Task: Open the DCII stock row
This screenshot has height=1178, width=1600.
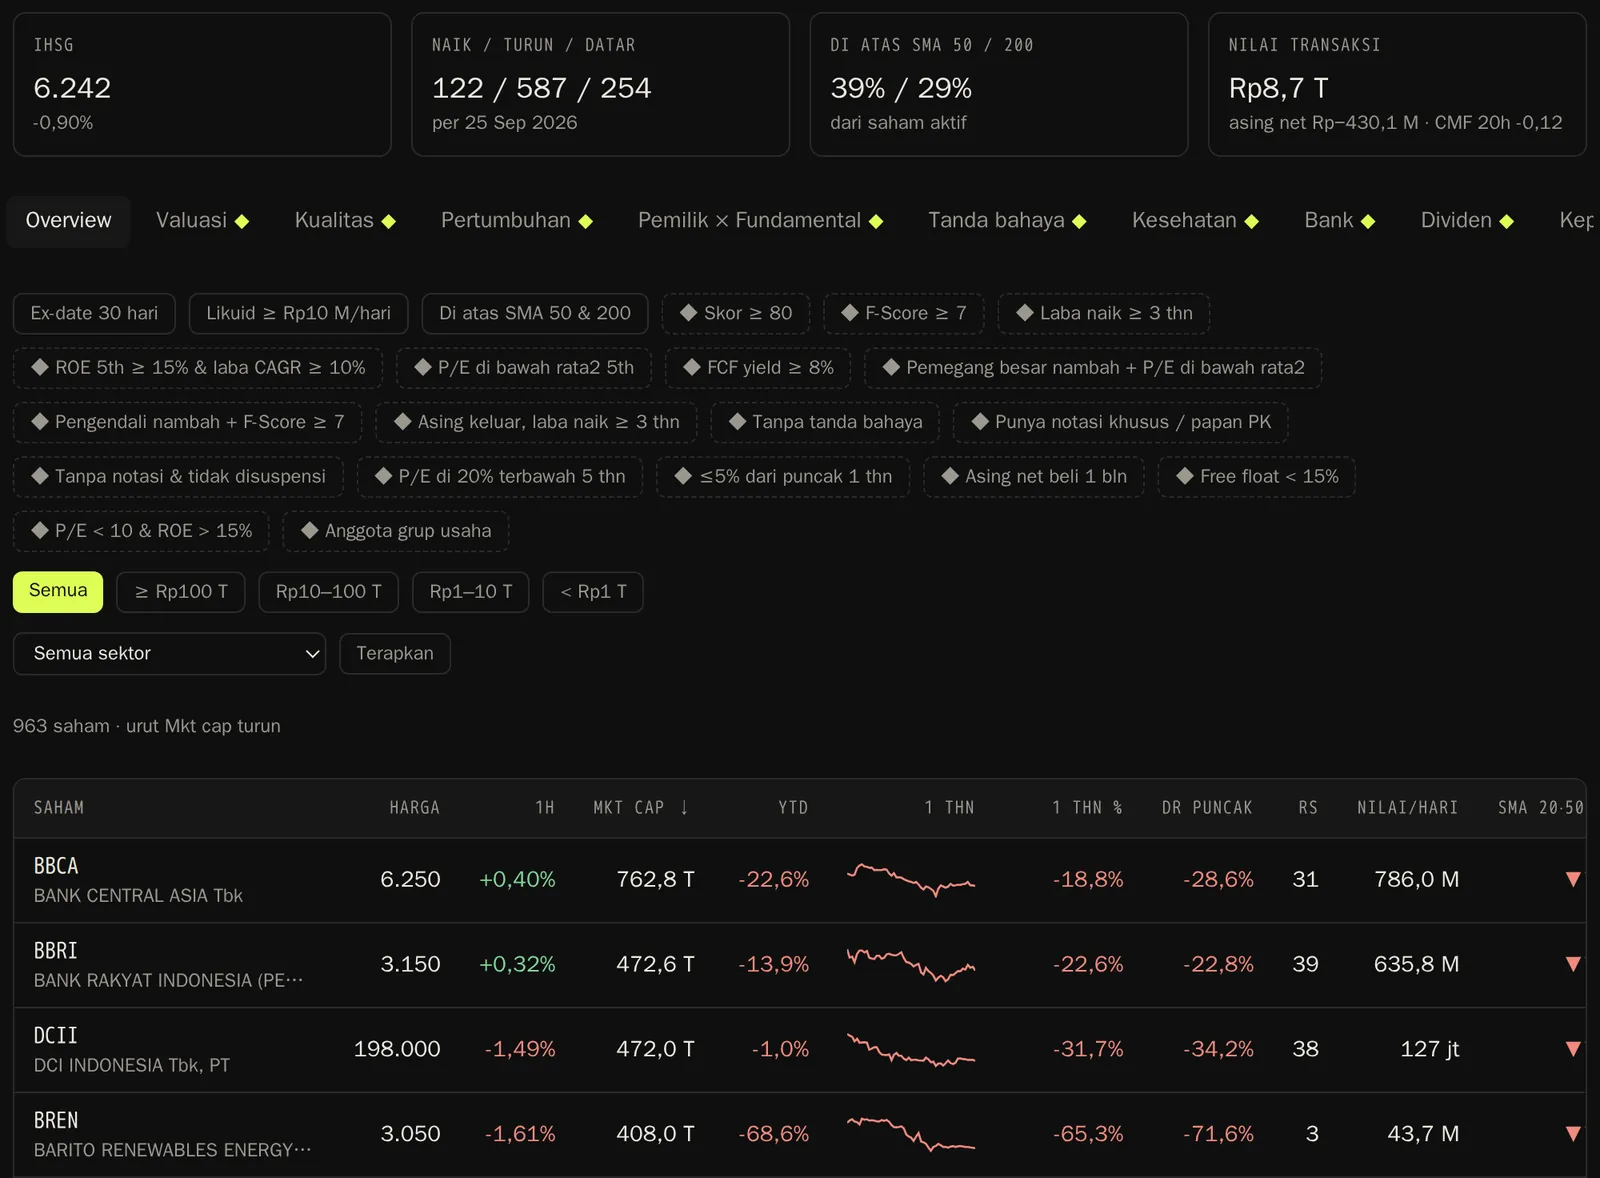Action: 799,1050
